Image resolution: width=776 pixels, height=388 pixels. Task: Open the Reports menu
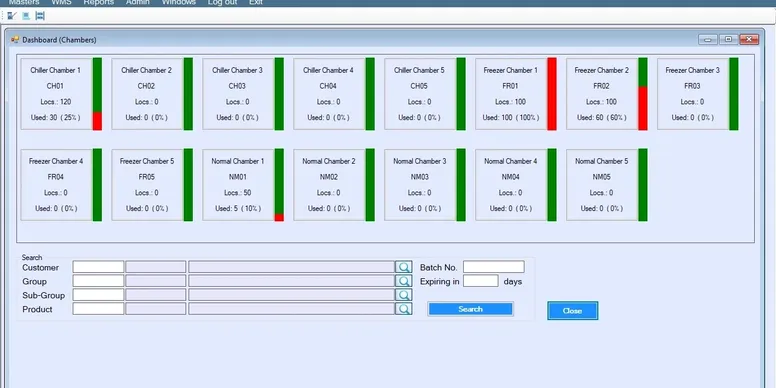(98, 2)
